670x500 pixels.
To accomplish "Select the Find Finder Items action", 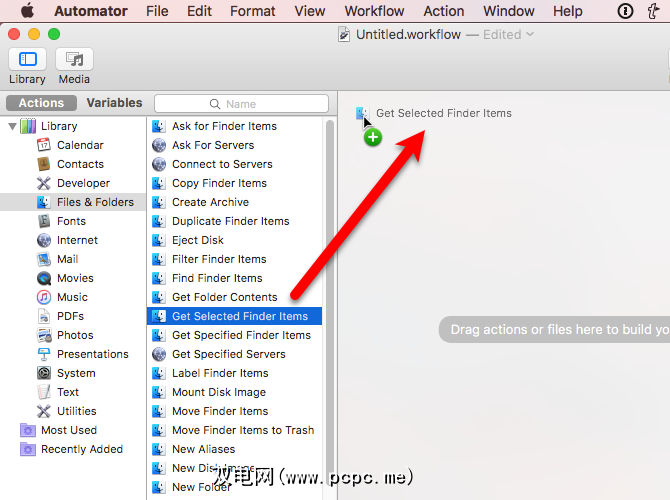I will coord(235,278).
